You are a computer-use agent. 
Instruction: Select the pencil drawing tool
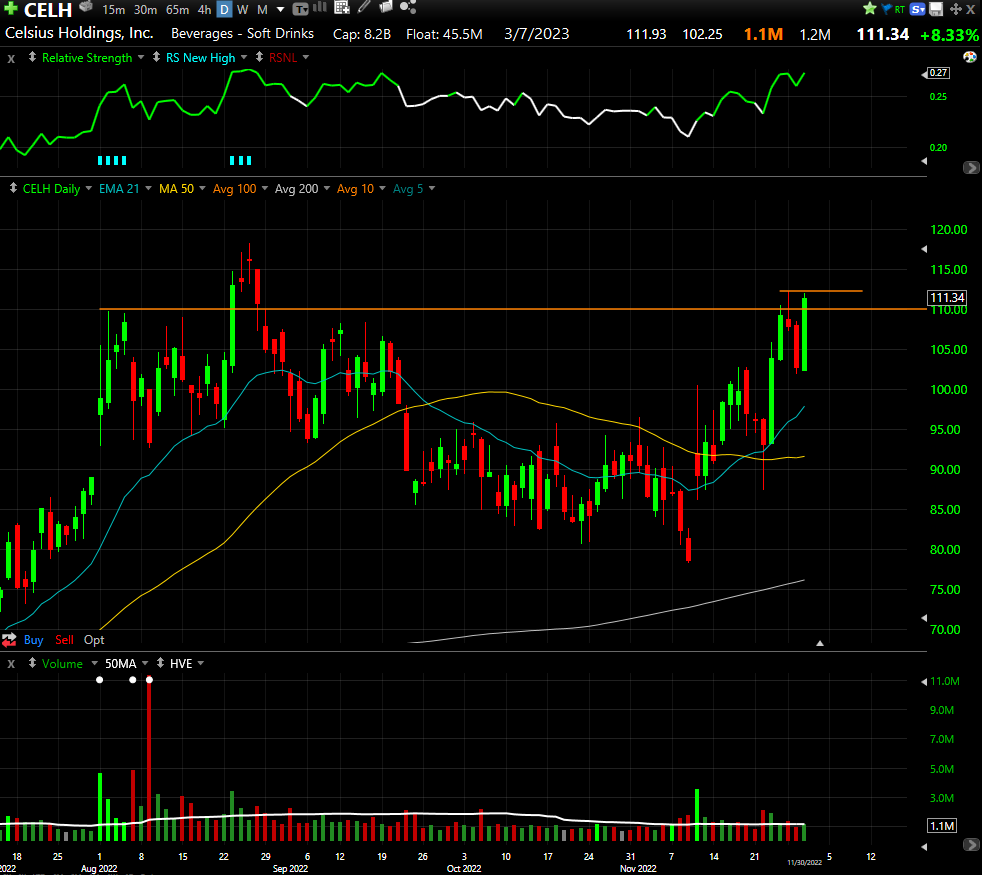pyautogui.click(x=364, y=7)
